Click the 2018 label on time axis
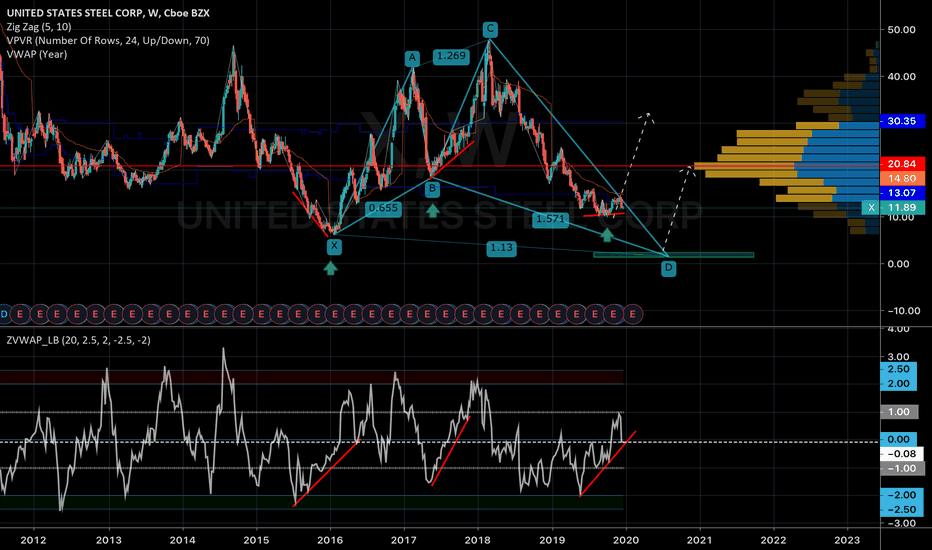The height and width of the screenshot is (550, 932). (x=477, y=540)
